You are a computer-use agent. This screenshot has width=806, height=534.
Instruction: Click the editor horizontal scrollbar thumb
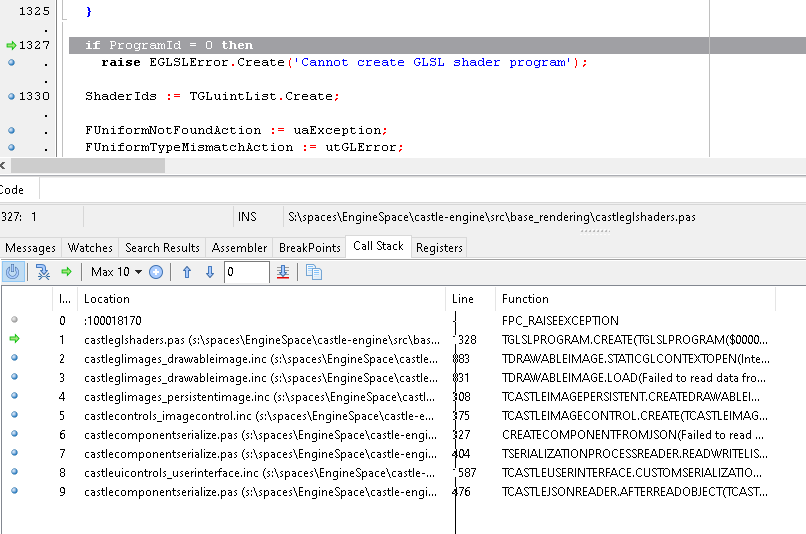[x=88, y=165]
